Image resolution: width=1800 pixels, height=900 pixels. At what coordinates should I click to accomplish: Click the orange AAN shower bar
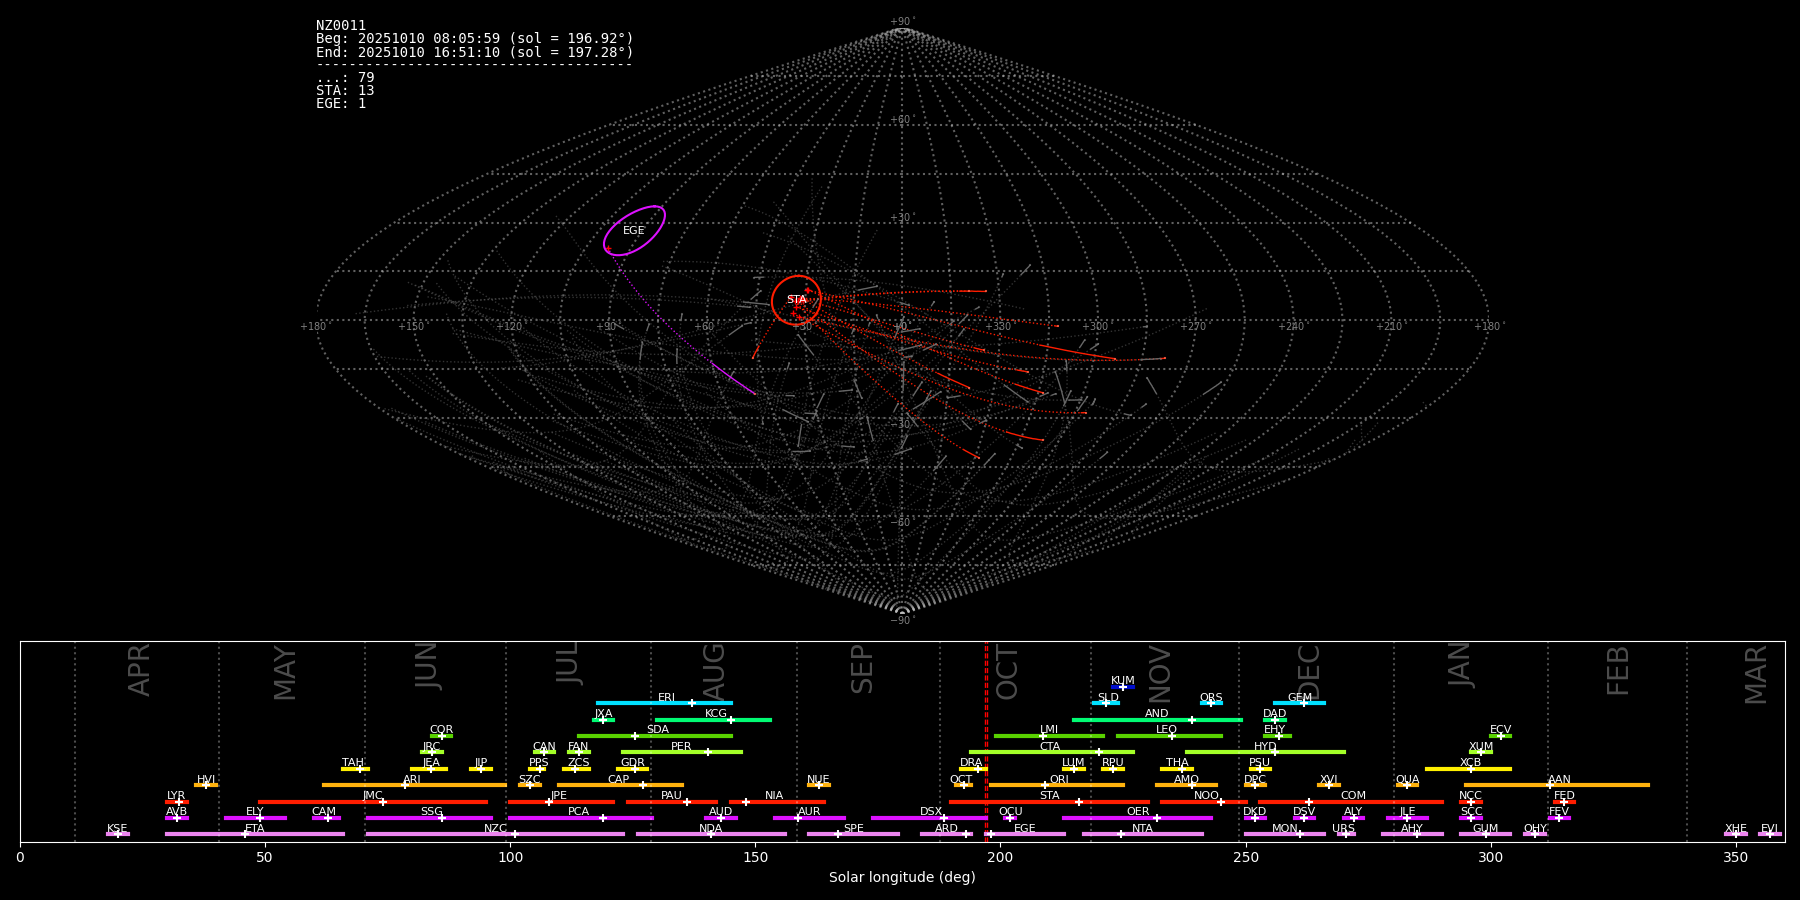coord(1557,785)
